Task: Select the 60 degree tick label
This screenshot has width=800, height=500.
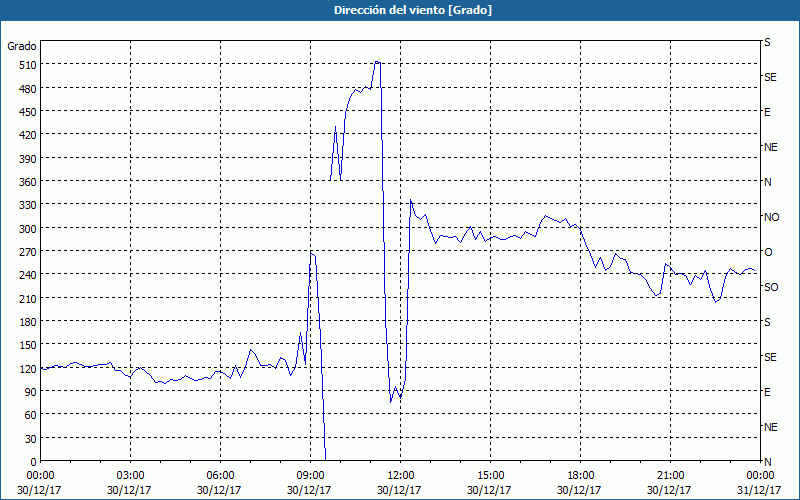Action: click(30, 415)
